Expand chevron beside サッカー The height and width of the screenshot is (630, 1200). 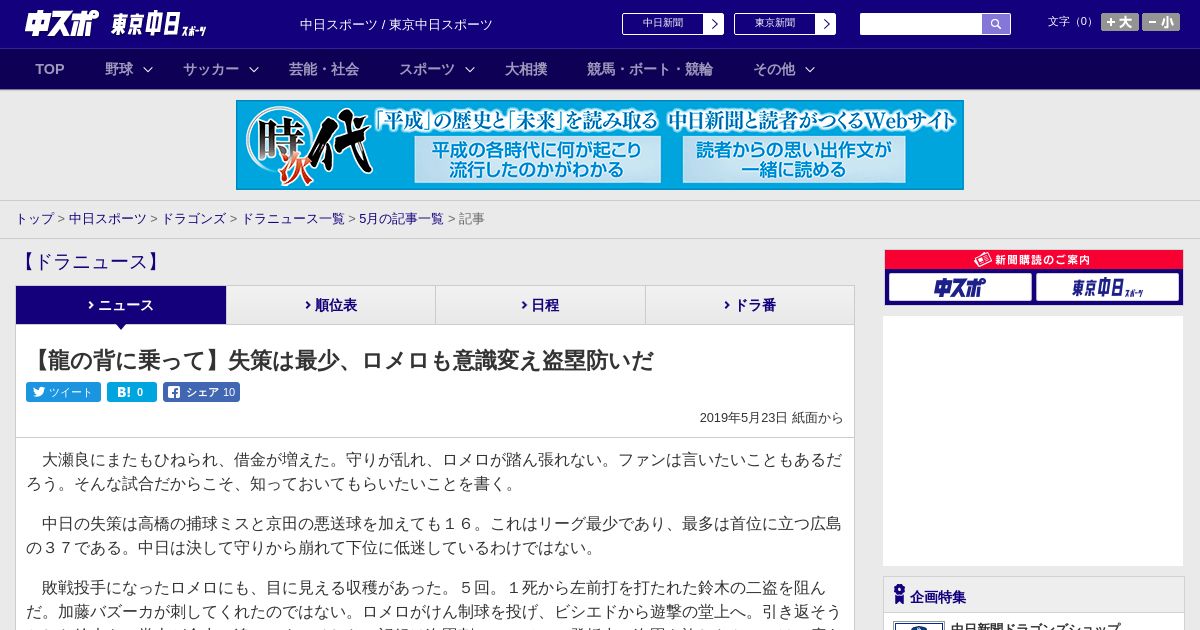[254, 69]
